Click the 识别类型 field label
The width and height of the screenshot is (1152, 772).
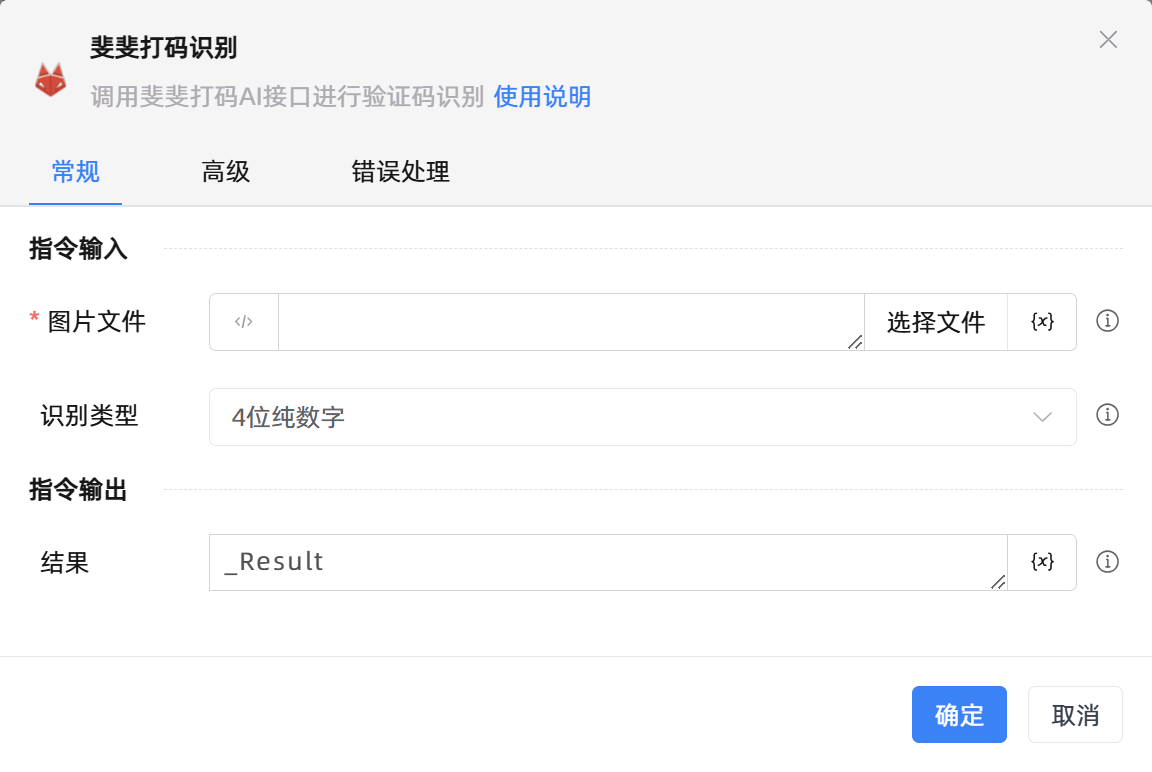(x=89, y=416)
